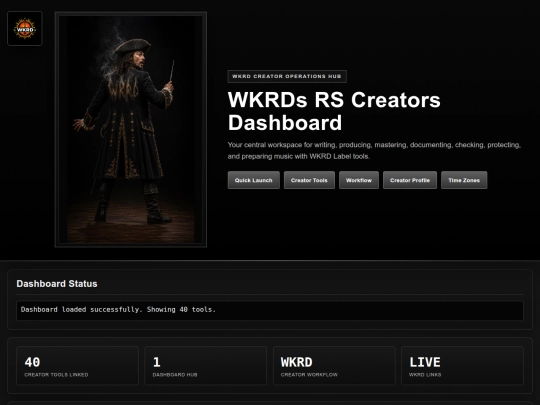Go to Time Zones section
The image size is (540, 405).
464,180
